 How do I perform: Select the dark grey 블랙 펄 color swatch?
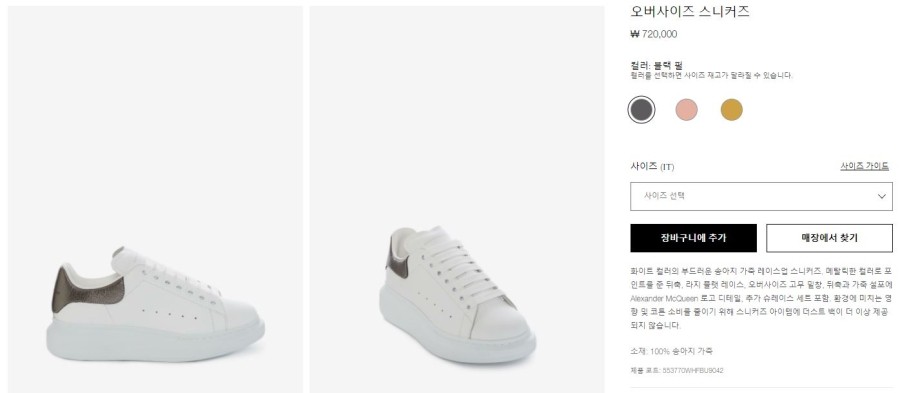[x=641, y=110]
